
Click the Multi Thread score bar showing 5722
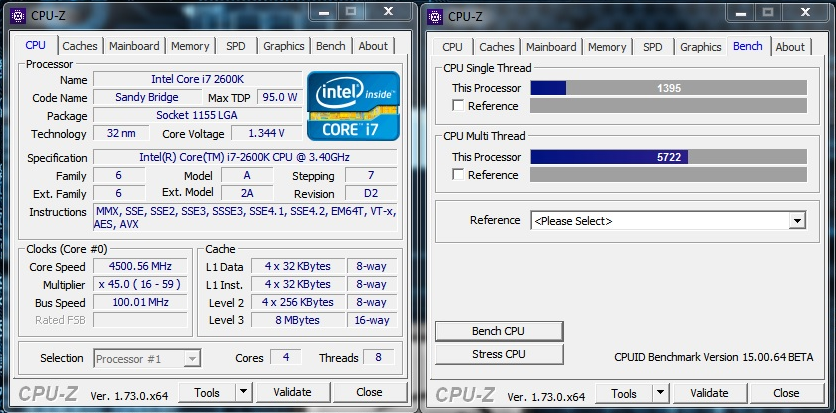(668, 157)
